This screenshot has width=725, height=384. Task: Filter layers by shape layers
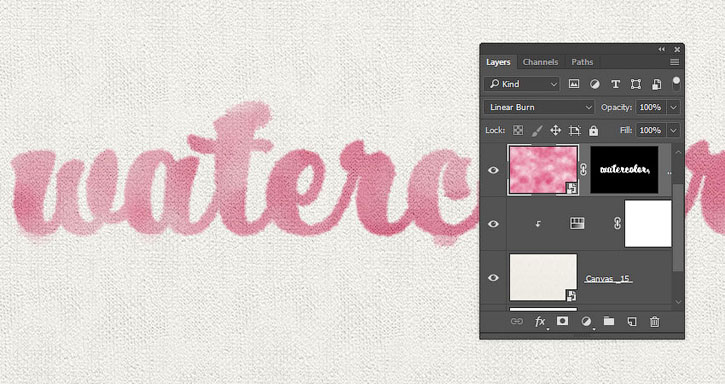point(636,84)
